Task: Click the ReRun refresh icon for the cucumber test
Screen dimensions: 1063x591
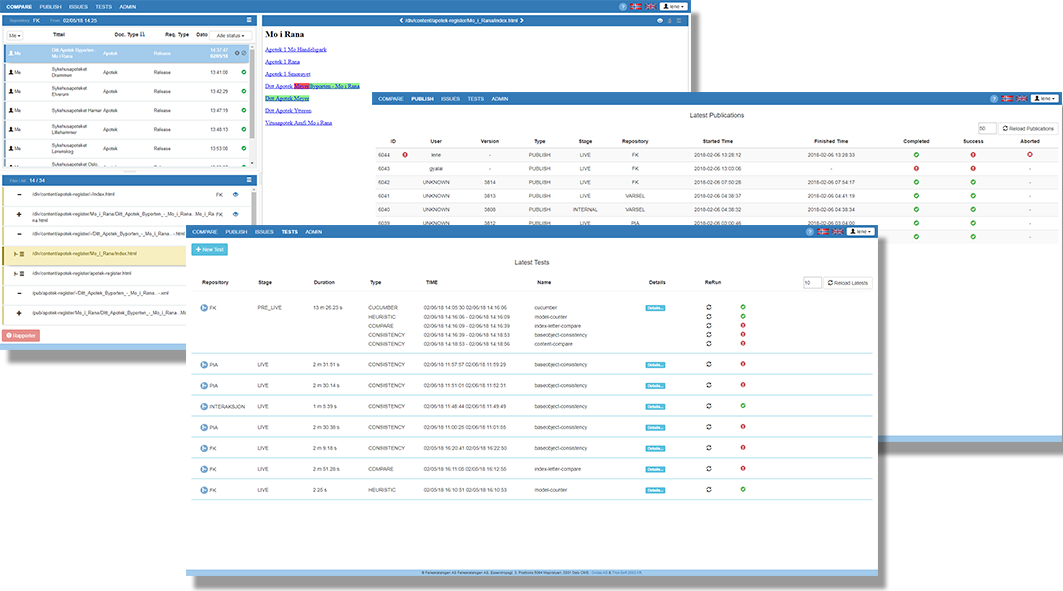Action: (x=710, y=307)
